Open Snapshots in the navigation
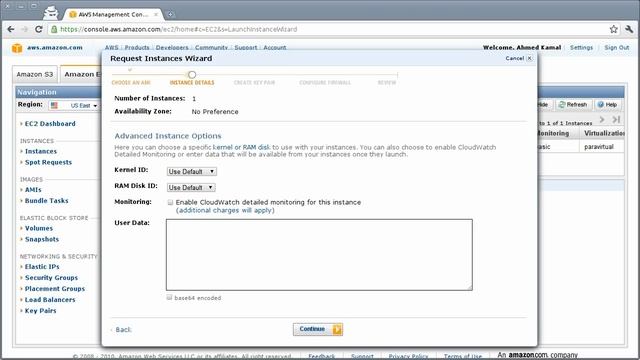 (42, 240)
